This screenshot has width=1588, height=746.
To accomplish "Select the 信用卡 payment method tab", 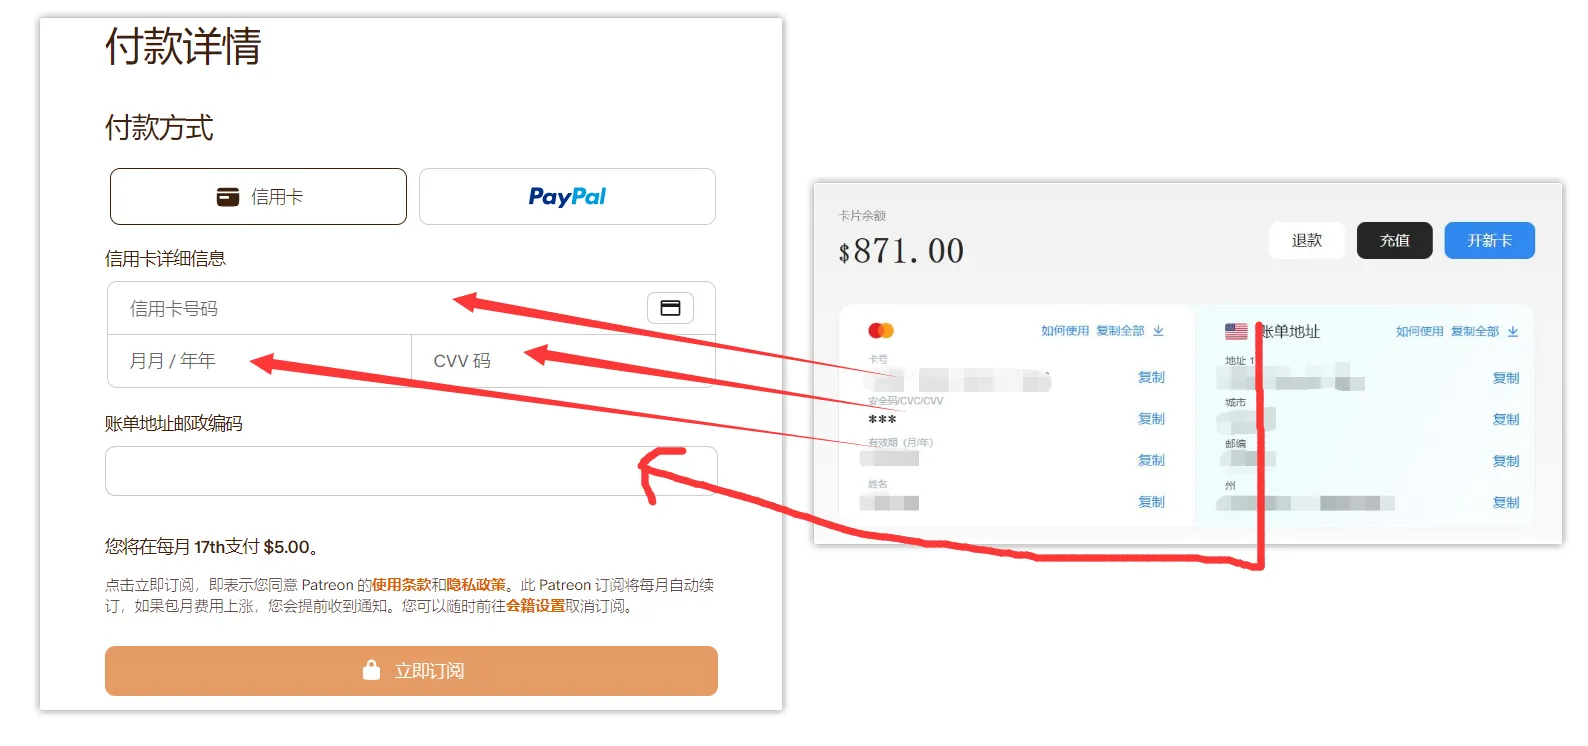I will [258, 197].
